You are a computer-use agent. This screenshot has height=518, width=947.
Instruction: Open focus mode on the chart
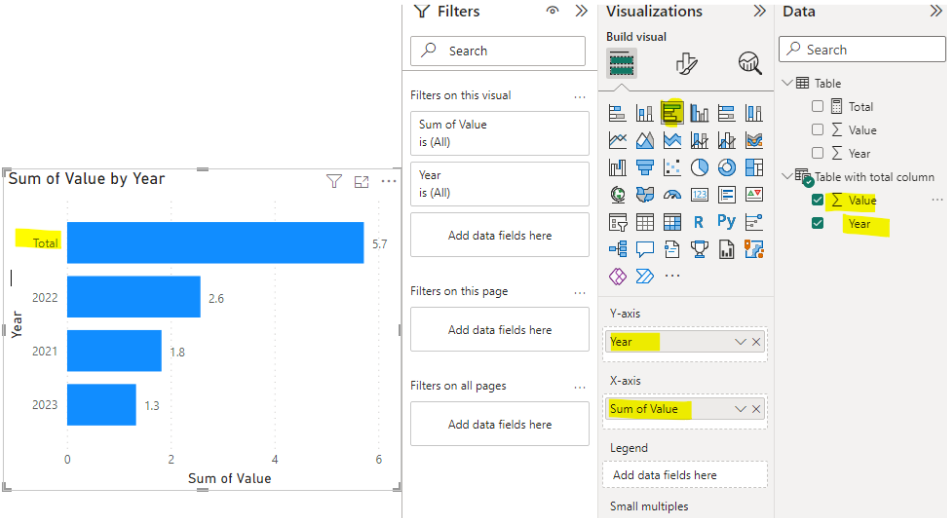tap(361, 181)
